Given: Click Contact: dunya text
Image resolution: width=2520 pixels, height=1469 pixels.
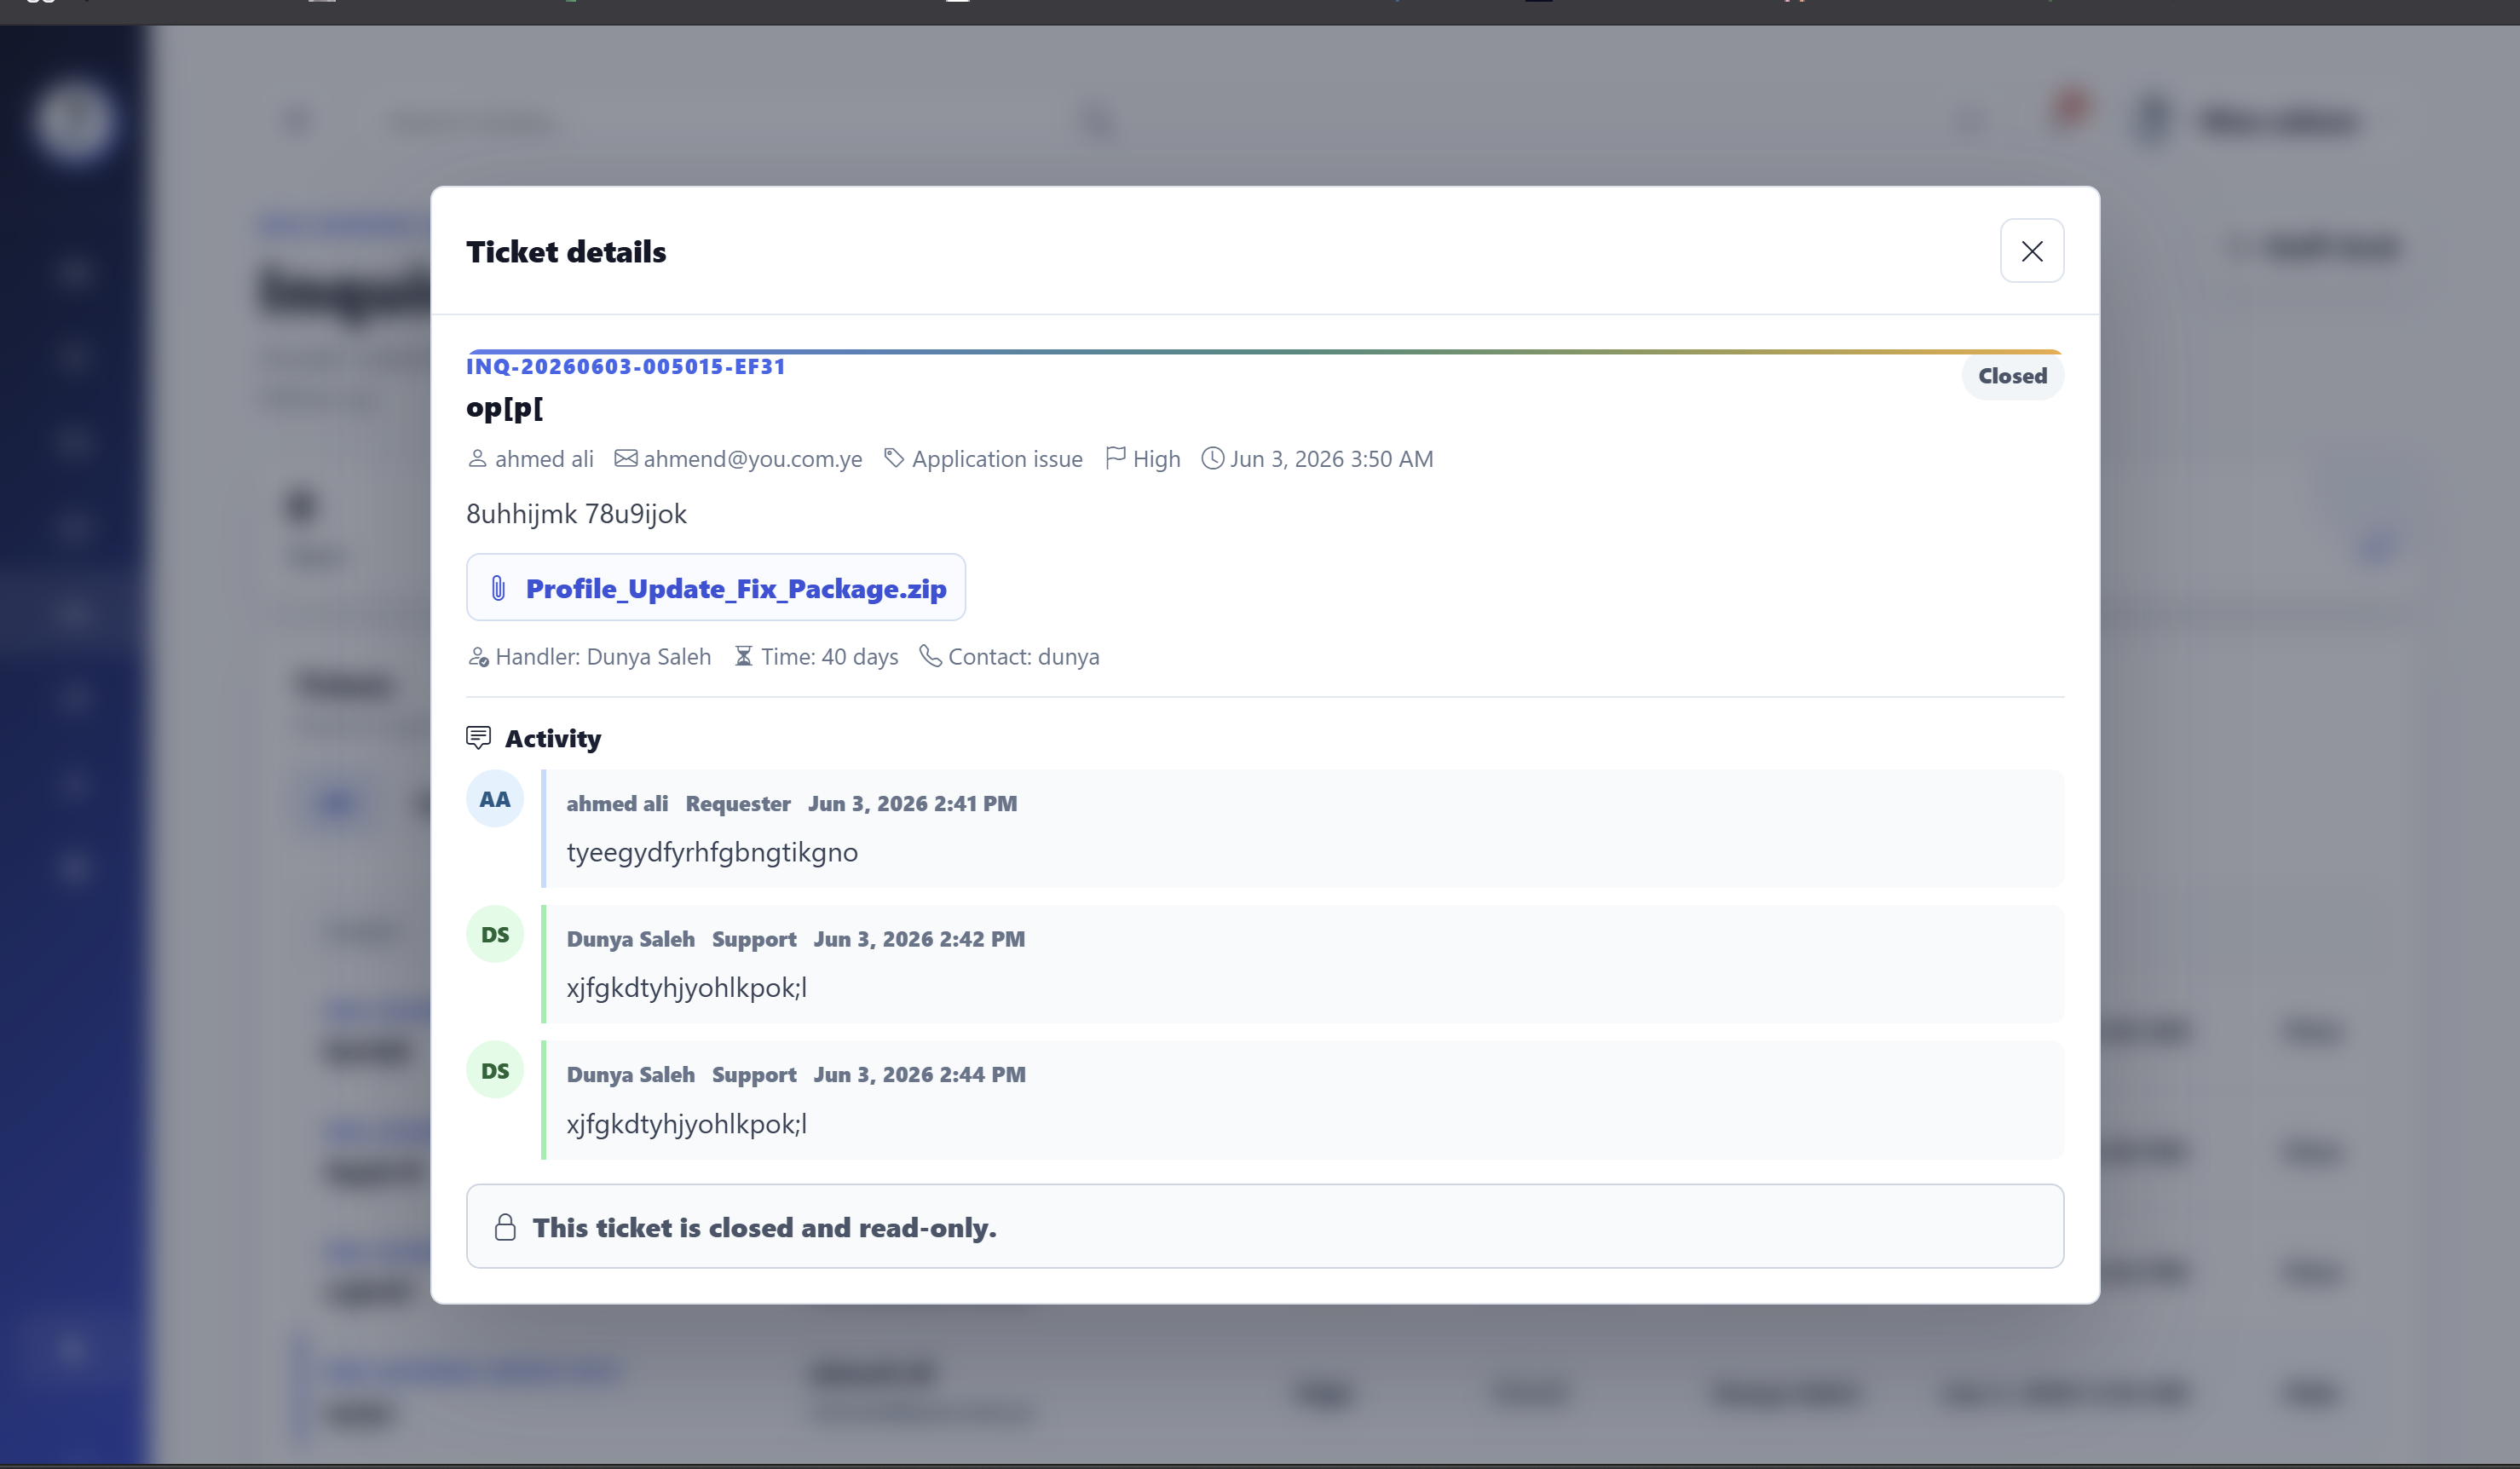Looking at the screenshot, I should tap(1023, 657).
